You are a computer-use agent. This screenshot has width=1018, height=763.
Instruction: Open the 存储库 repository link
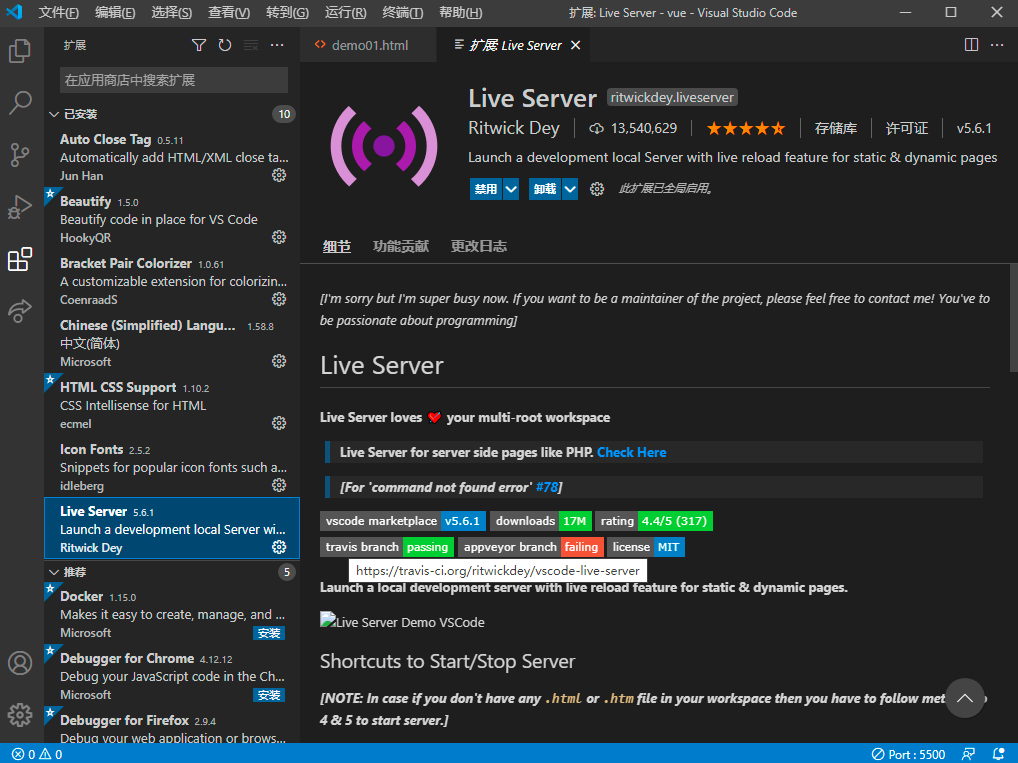coord(836,129)
